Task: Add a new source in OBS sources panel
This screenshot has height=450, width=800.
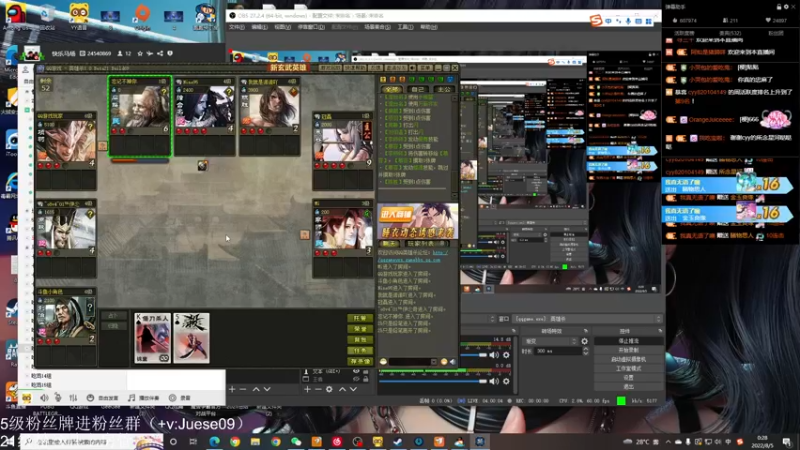Action: [x=307, y=389]
